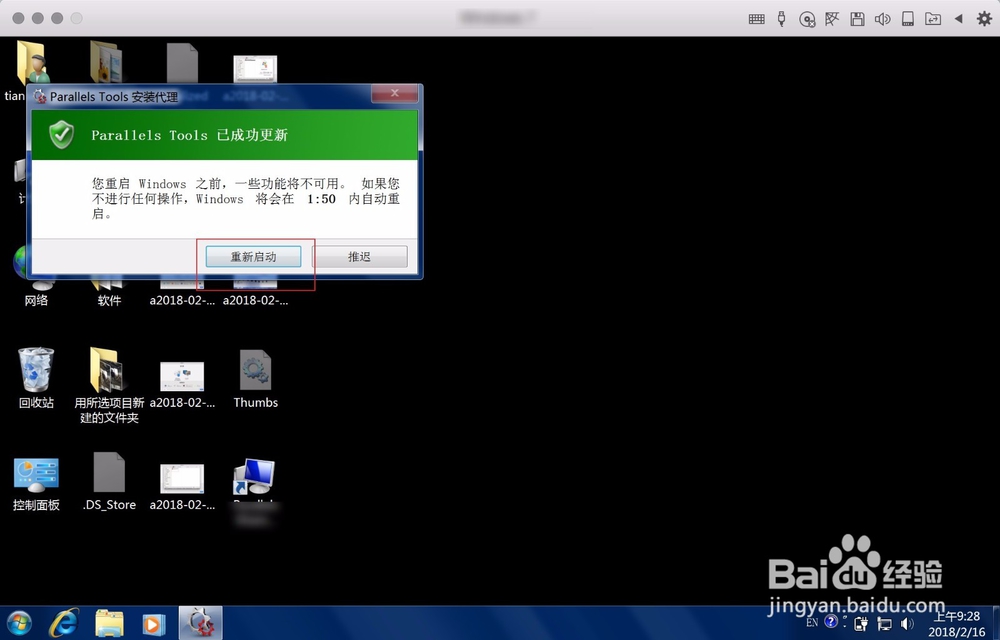Viewport: 1000px width, 640px height.
Task: Click the network monitor tray icon
Action: (885, 623)
